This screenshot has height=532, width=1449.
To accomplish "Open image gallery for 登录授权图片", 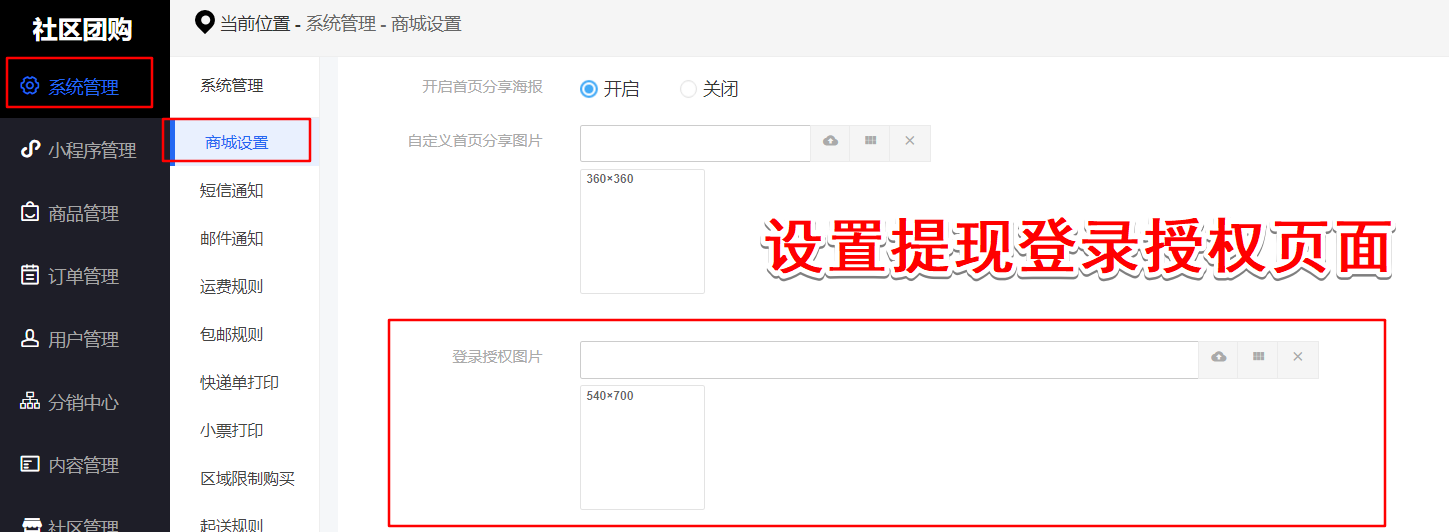I will click(x=1258, y=358).
